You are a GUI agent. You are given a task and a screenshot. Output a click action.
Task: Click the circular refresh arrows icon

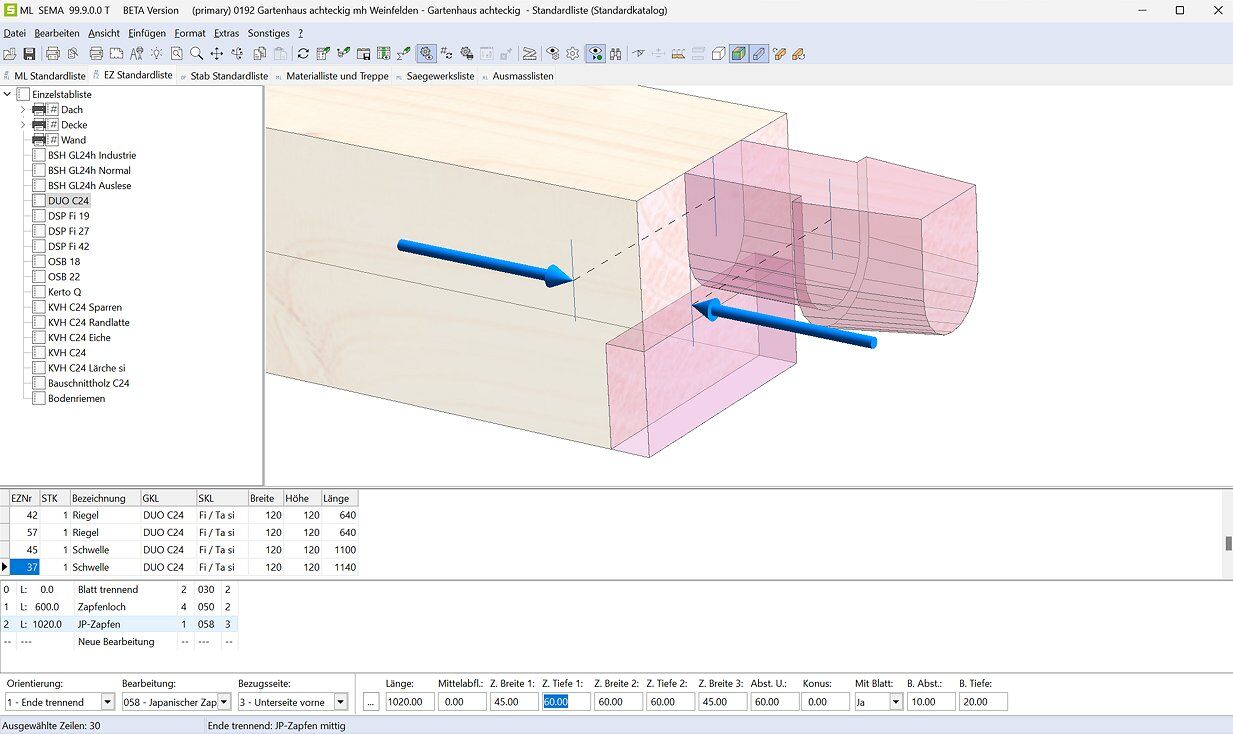tap(303, 53)
